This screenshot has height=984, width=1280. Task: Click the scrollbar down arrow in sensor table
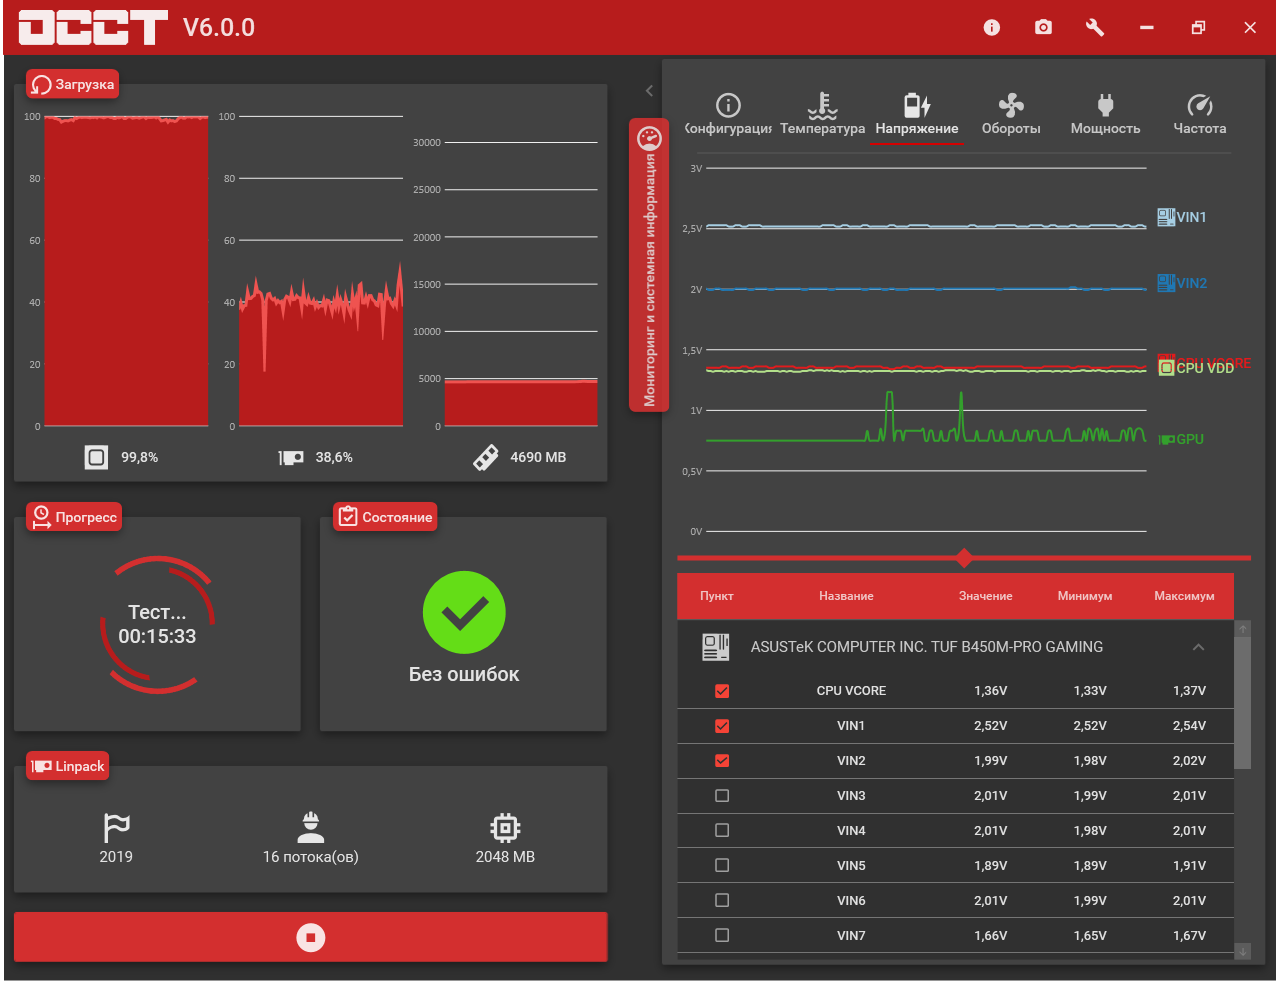click(1243, 951)
